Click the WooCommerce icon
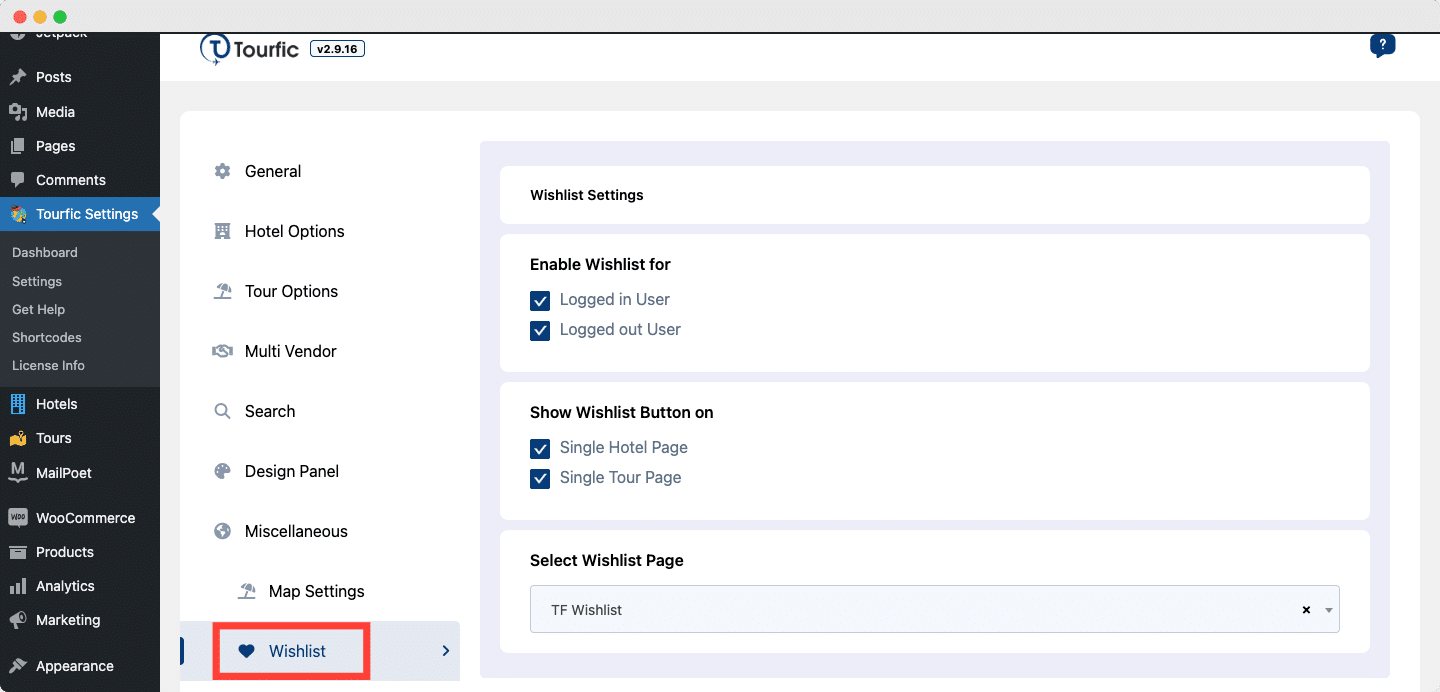Screen dimensions: 1440x692 18,518
